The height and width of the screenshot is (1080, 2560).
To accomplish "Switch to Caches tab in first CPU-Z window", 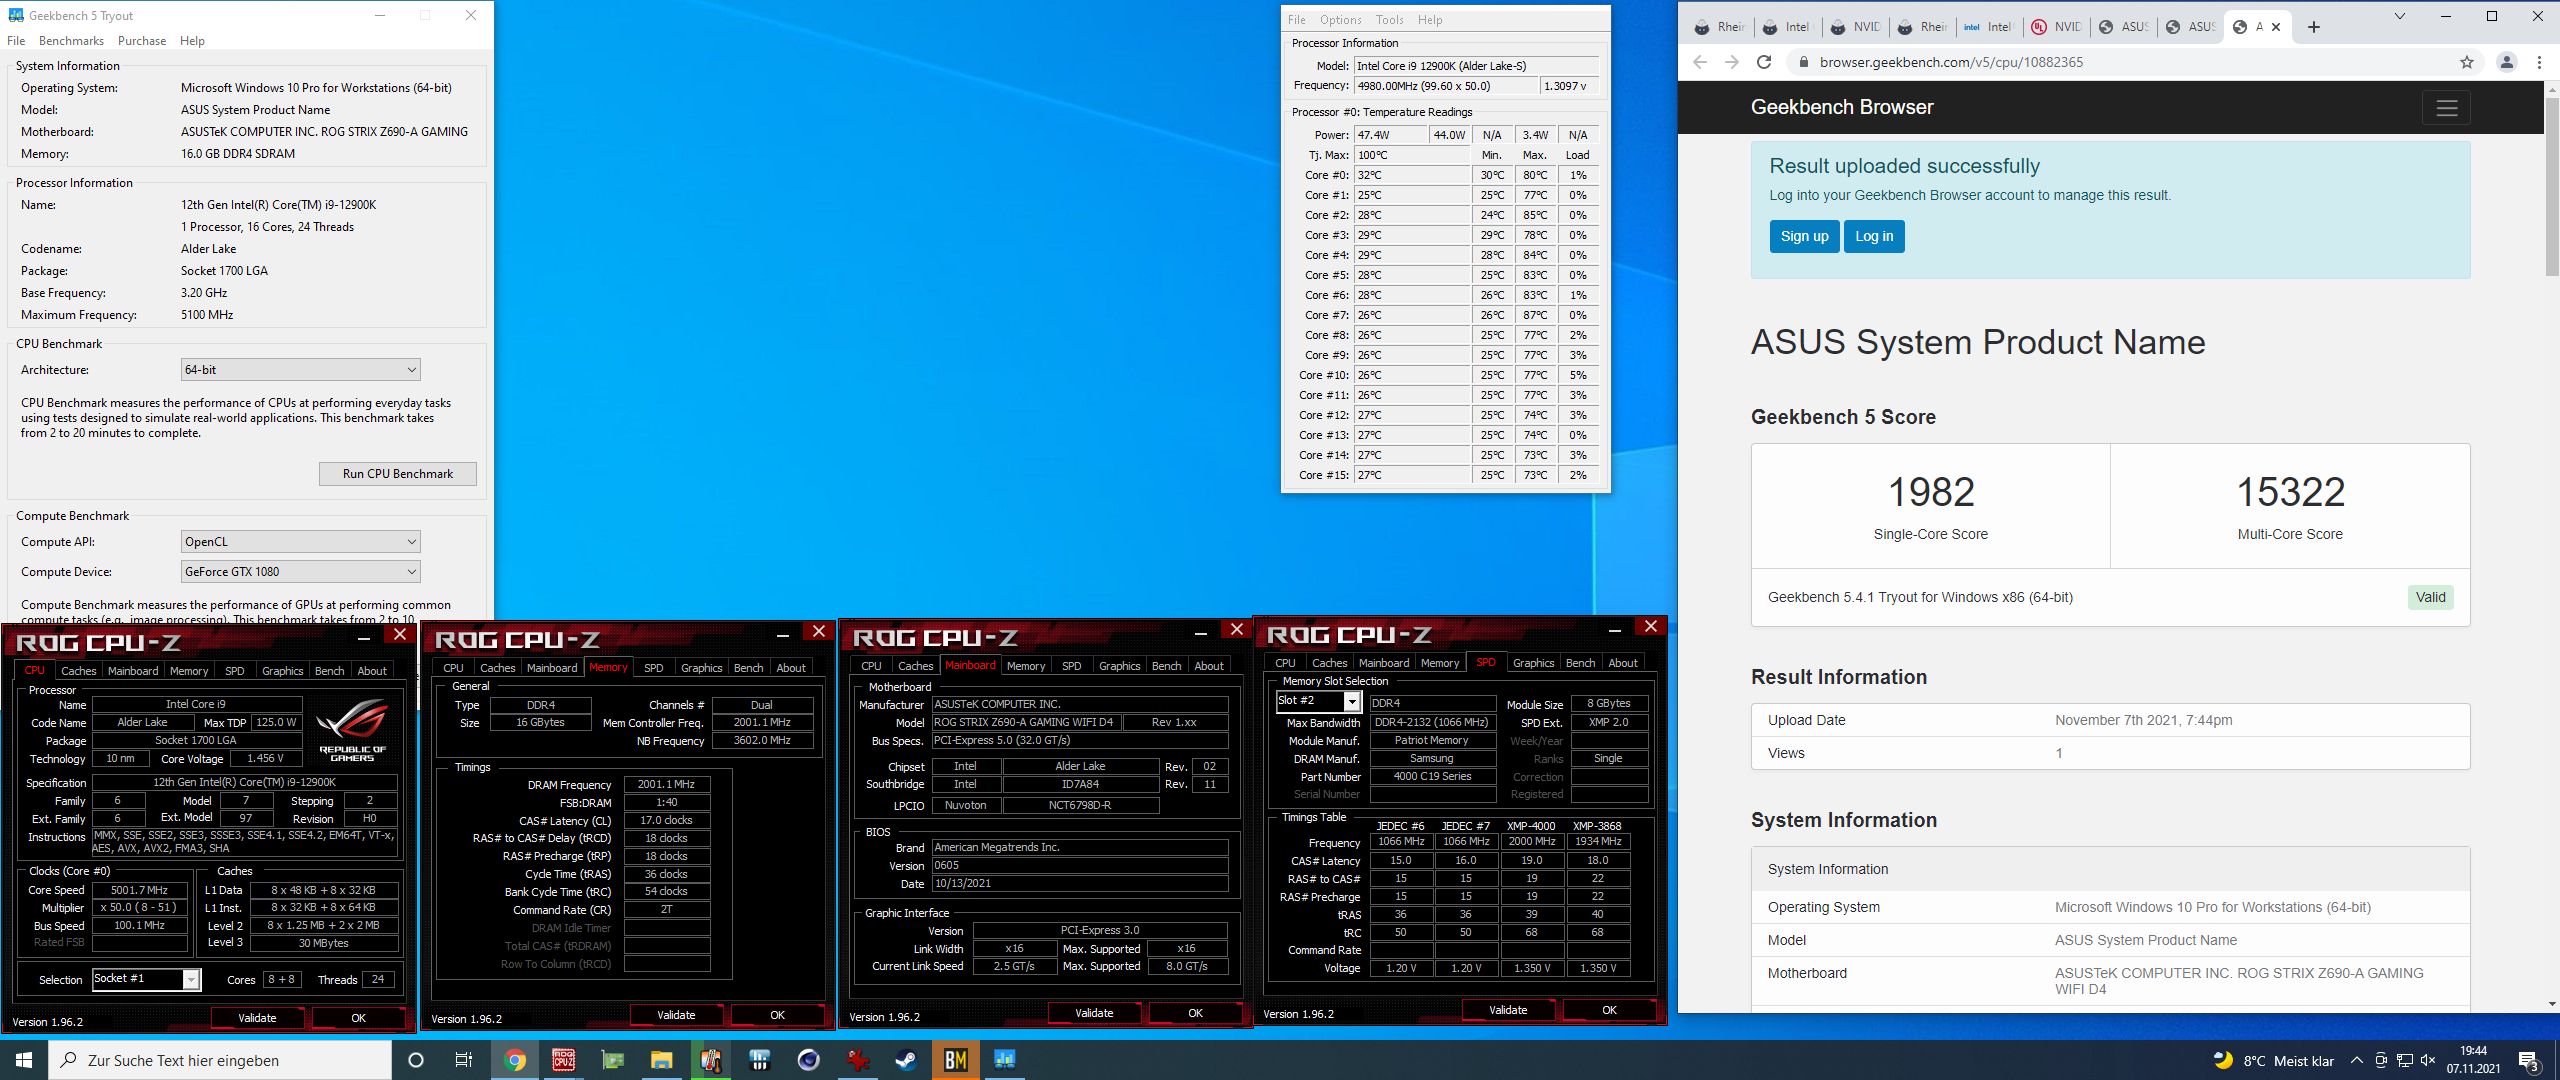I will (x=78, y=671).
